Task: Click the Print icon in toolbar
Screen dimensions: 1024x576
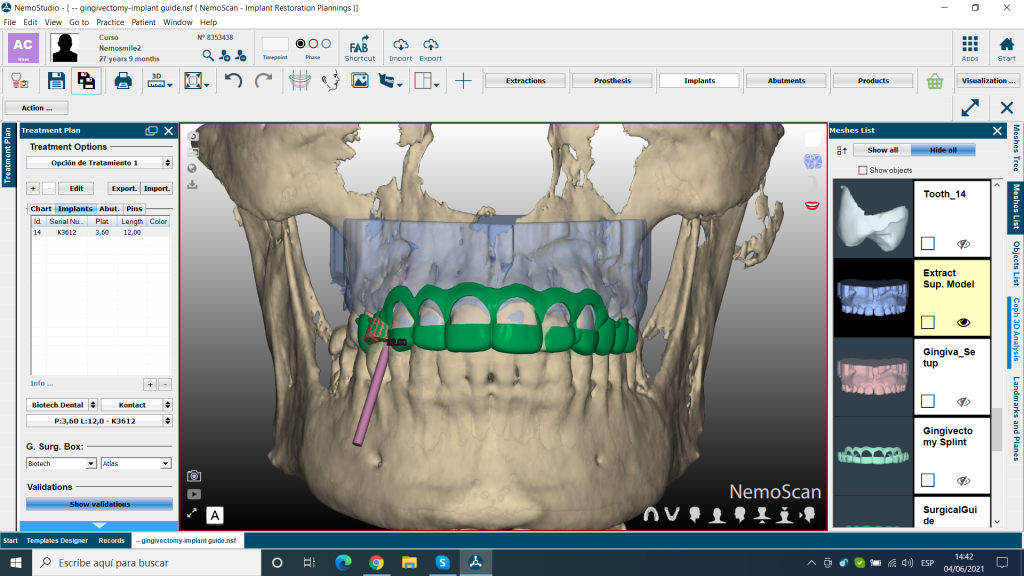Action: click(123, 81)
